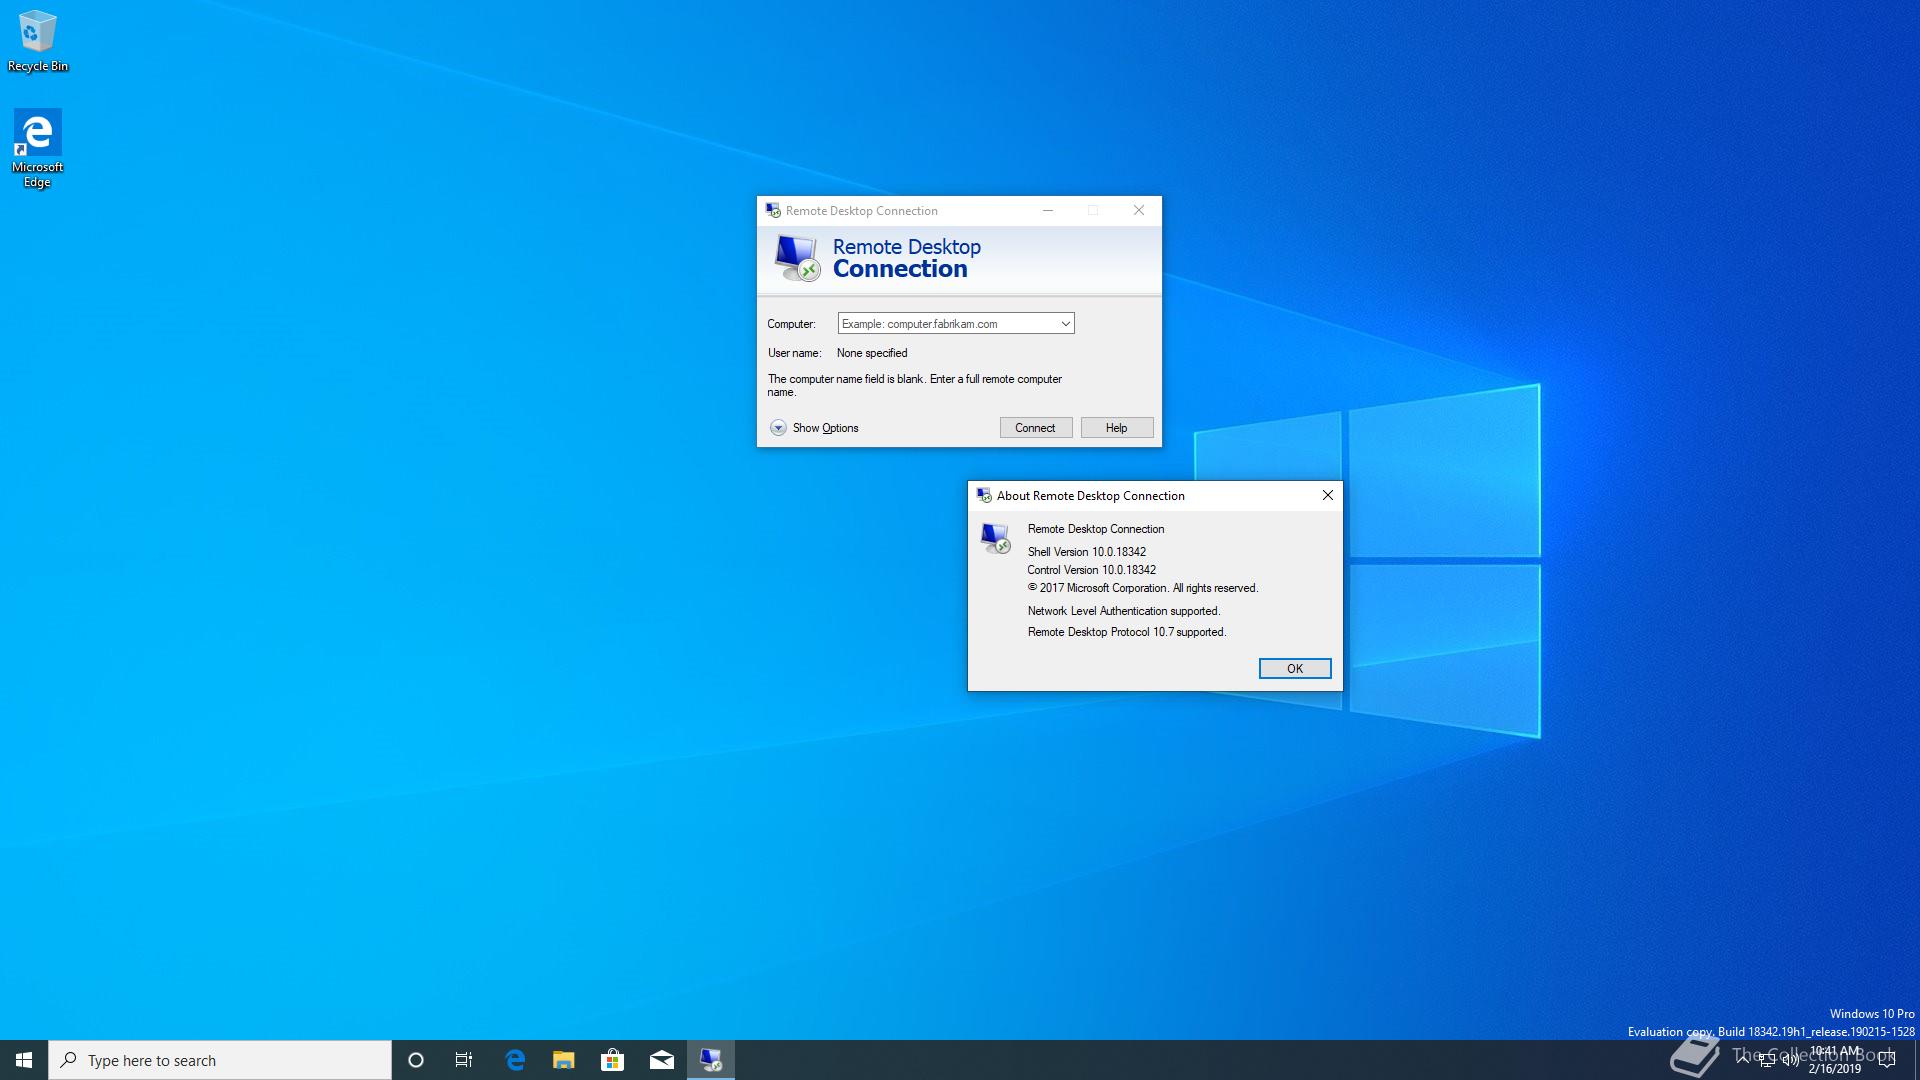Confirm the About dialog with OK
1920x1080 pixels.
[x=1295, y=669]
